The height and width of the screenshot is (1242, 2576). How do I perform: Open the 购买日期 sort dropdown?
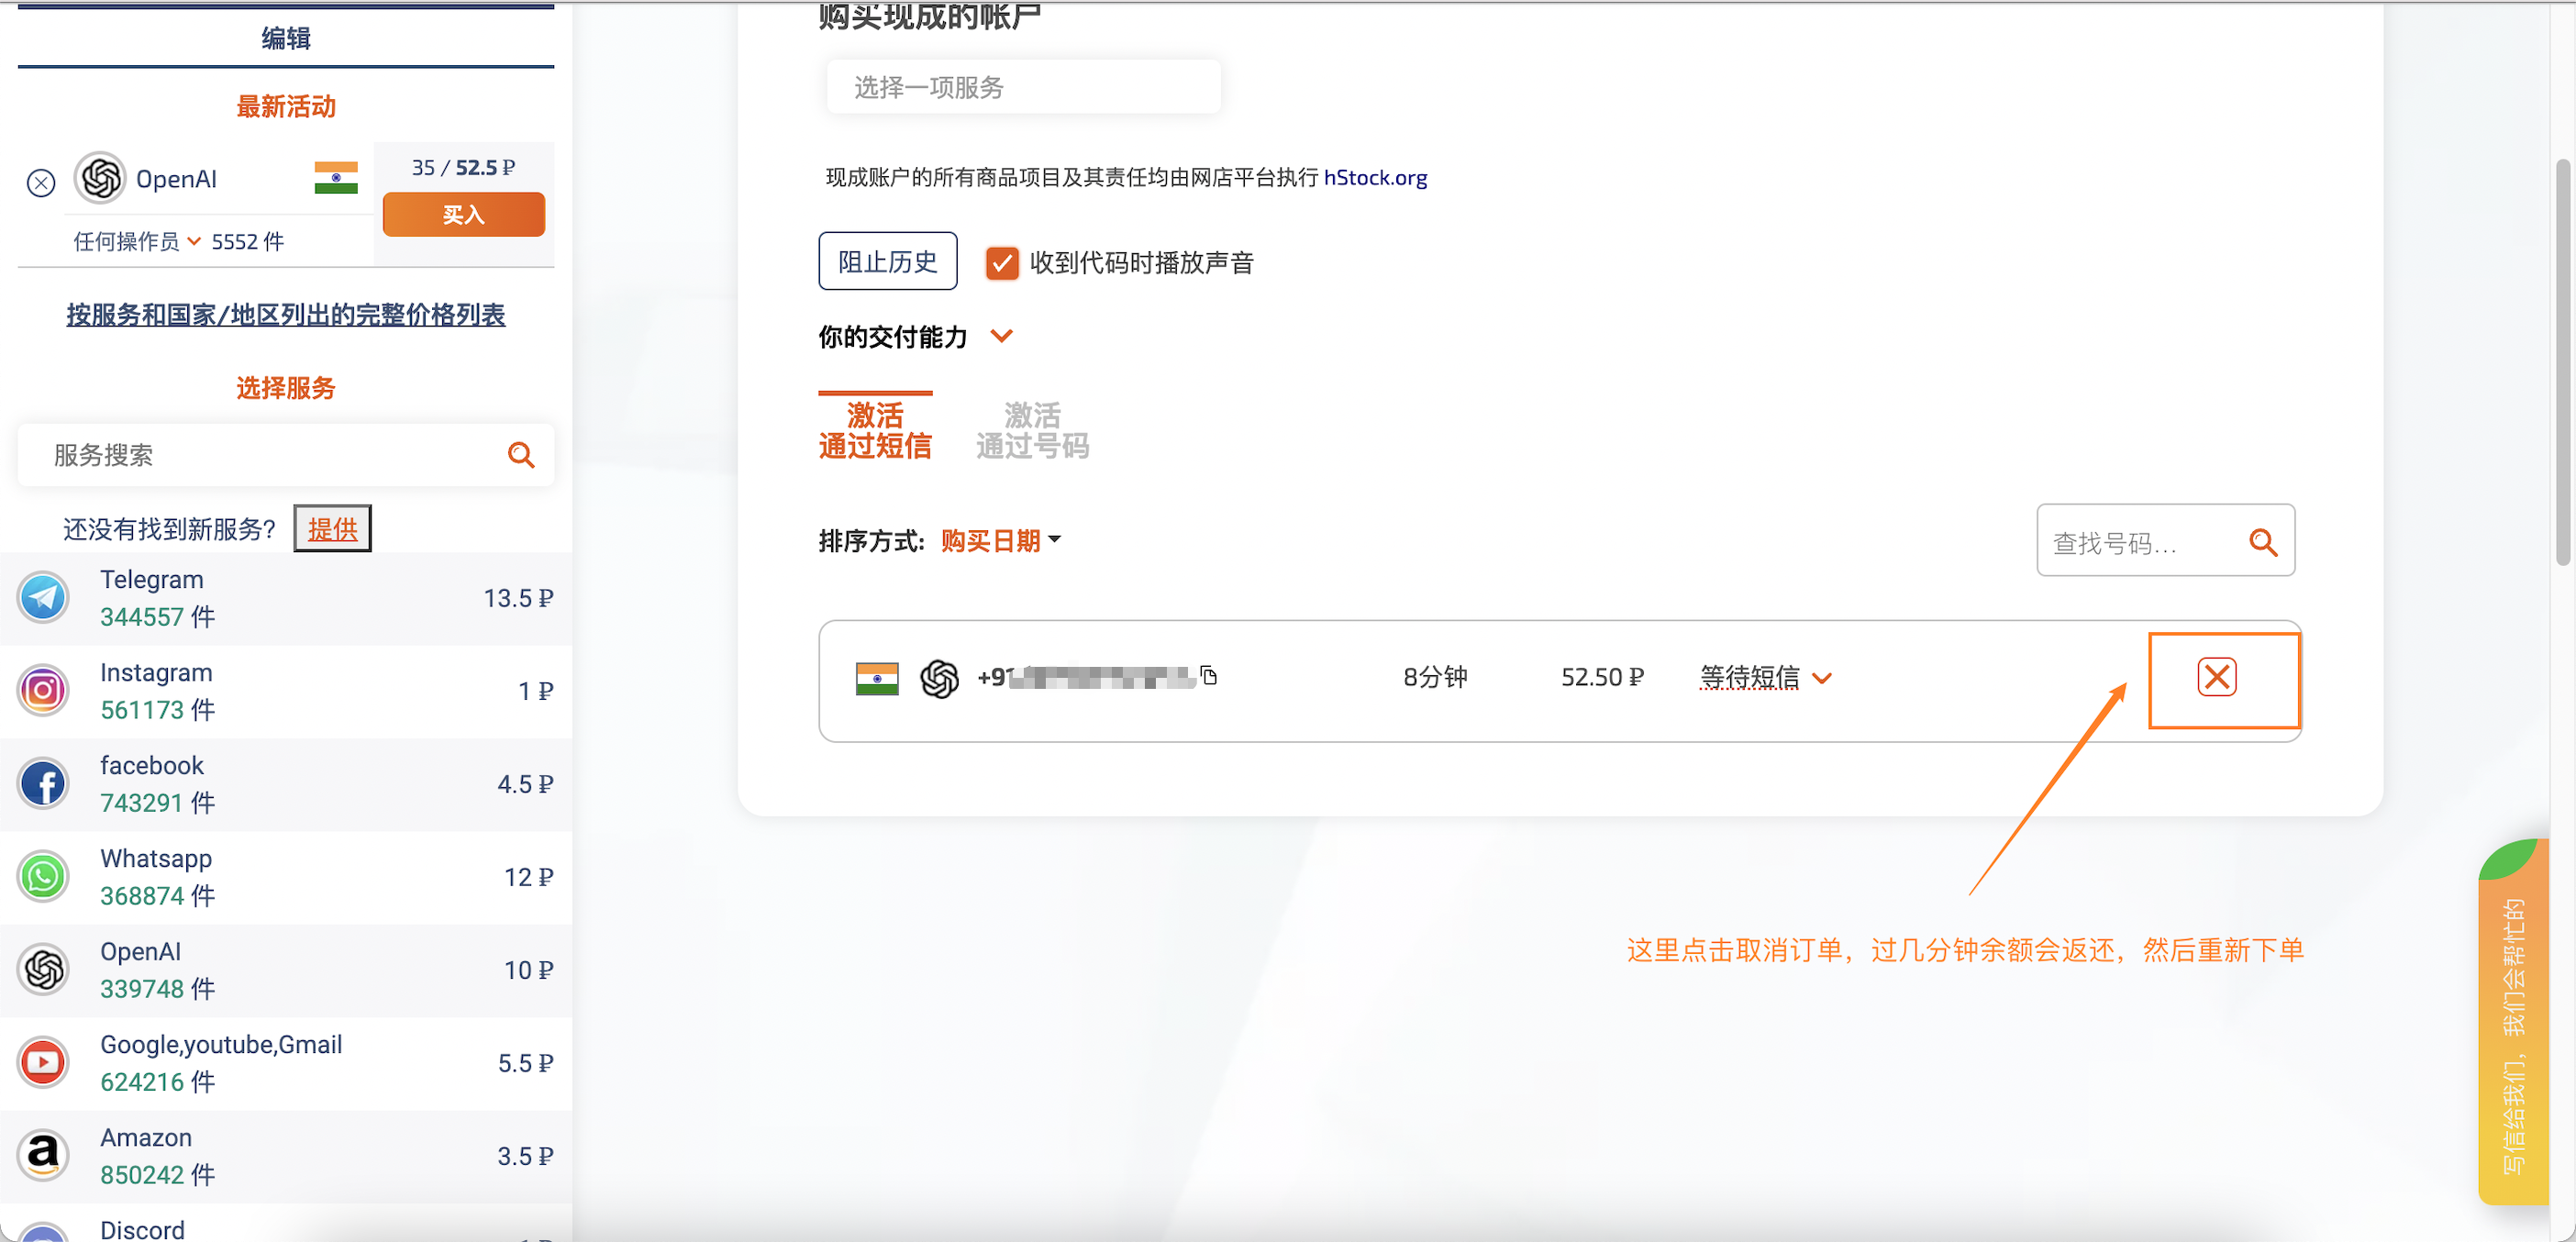pos(1000,541)
